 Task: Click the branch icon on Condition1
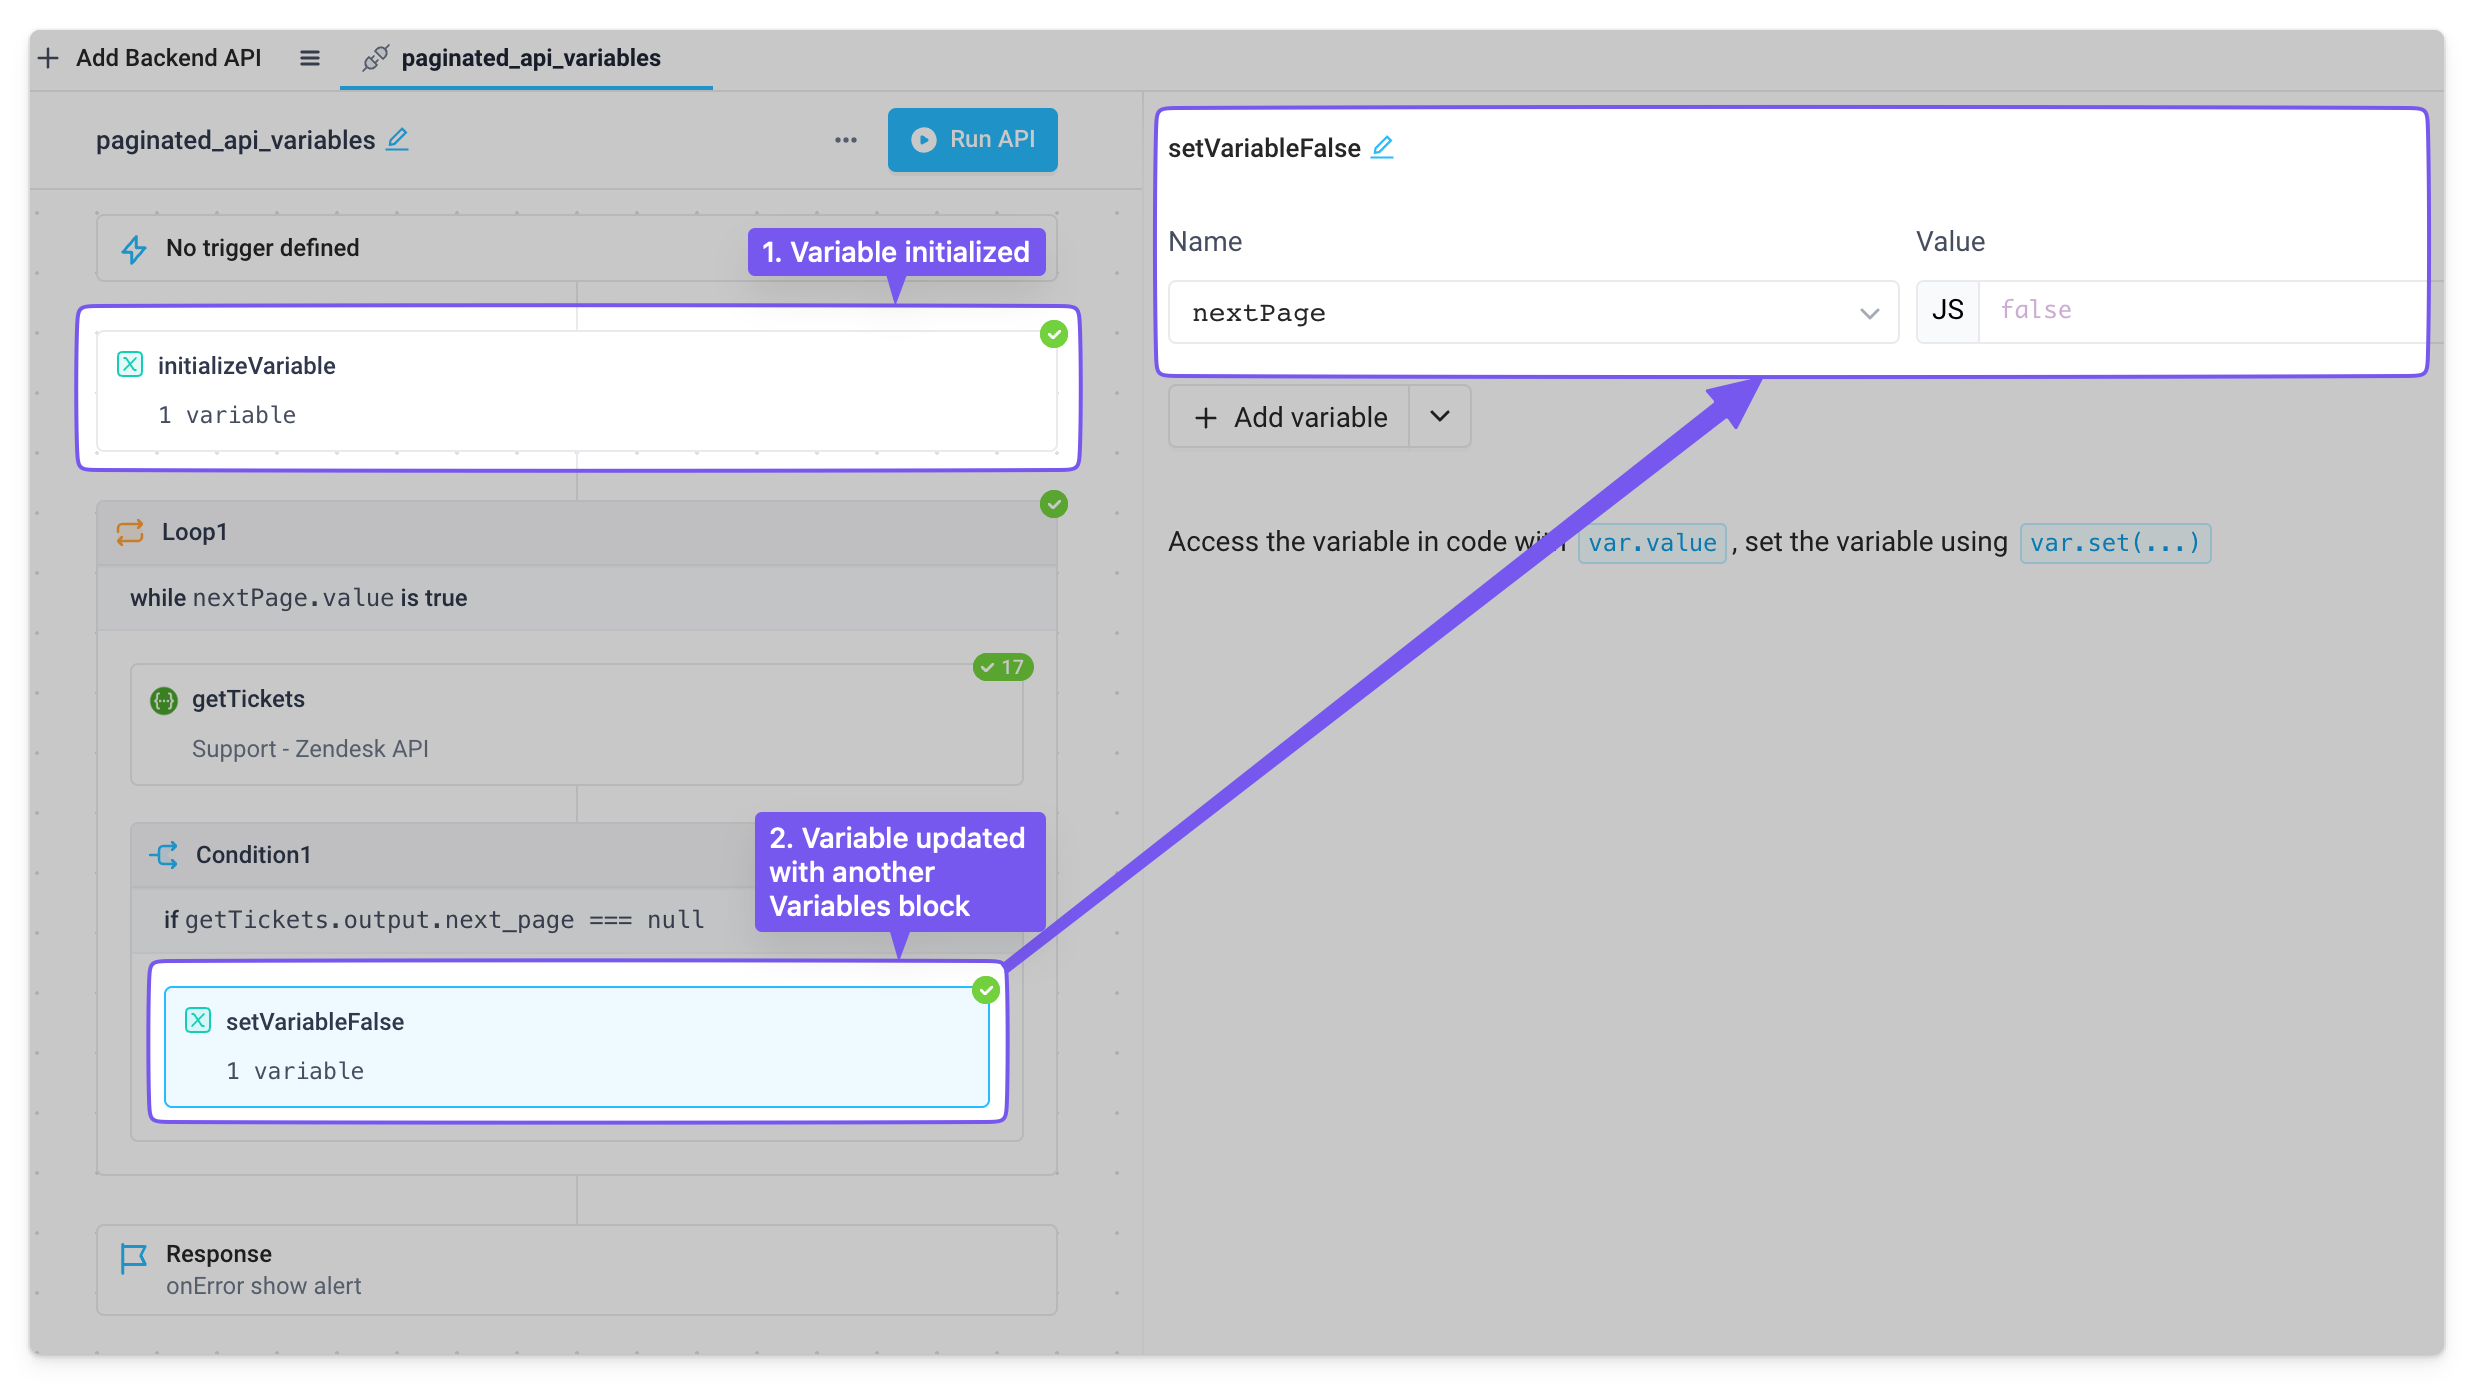coord(164,855)
